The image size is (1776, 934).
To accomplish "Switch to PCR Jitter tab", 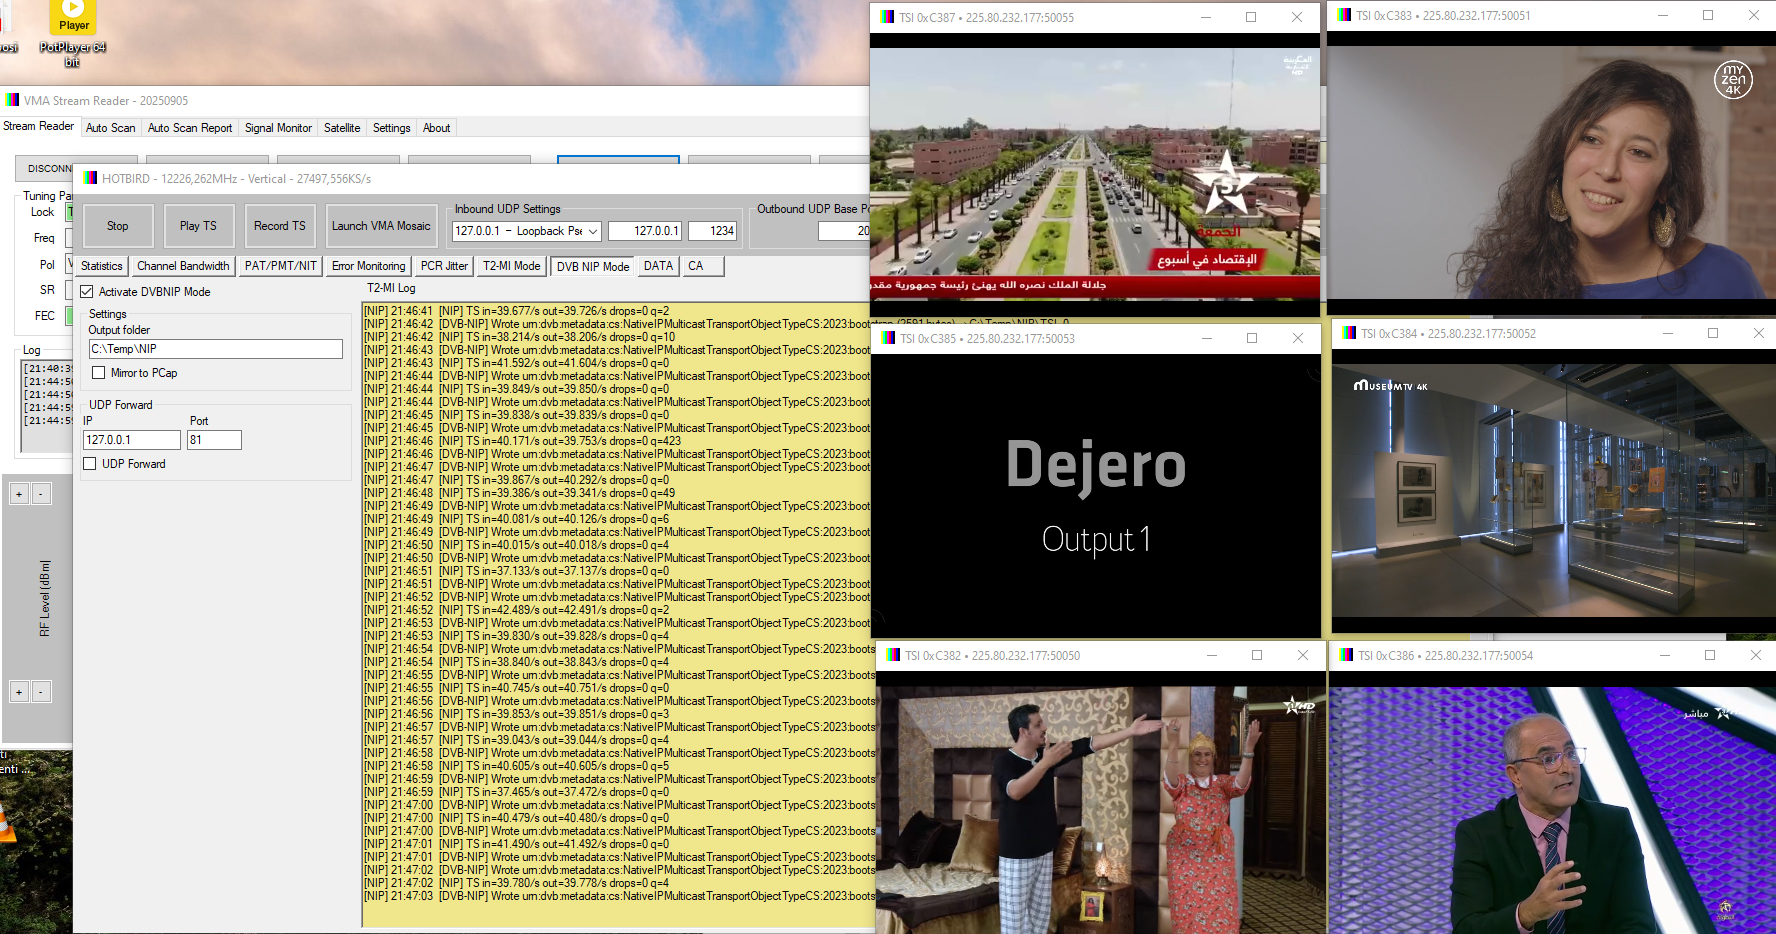I will (x=444, y=266).
